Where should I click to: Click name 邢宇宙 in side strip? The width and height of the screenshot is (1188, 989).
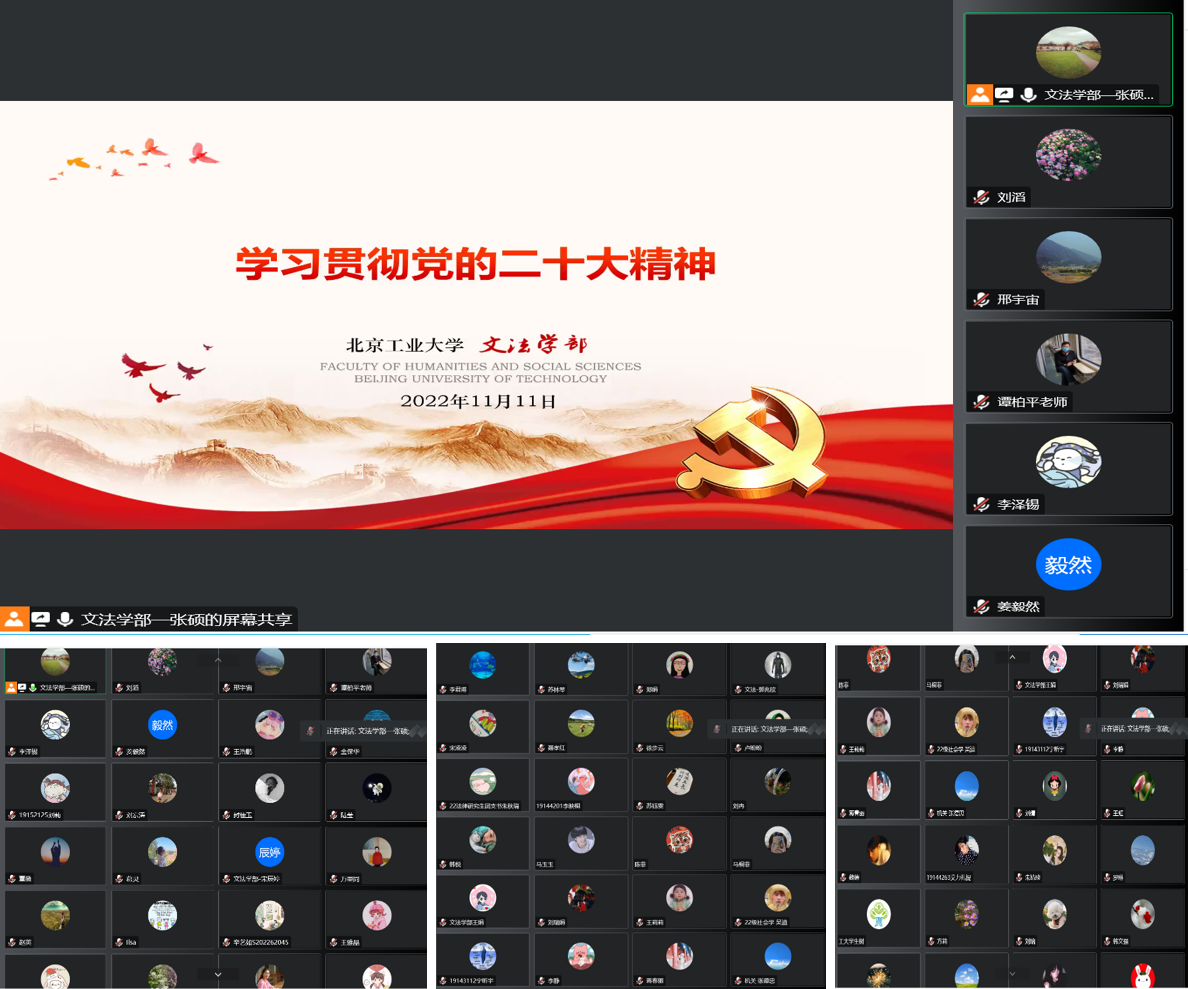click(1018, 299)
